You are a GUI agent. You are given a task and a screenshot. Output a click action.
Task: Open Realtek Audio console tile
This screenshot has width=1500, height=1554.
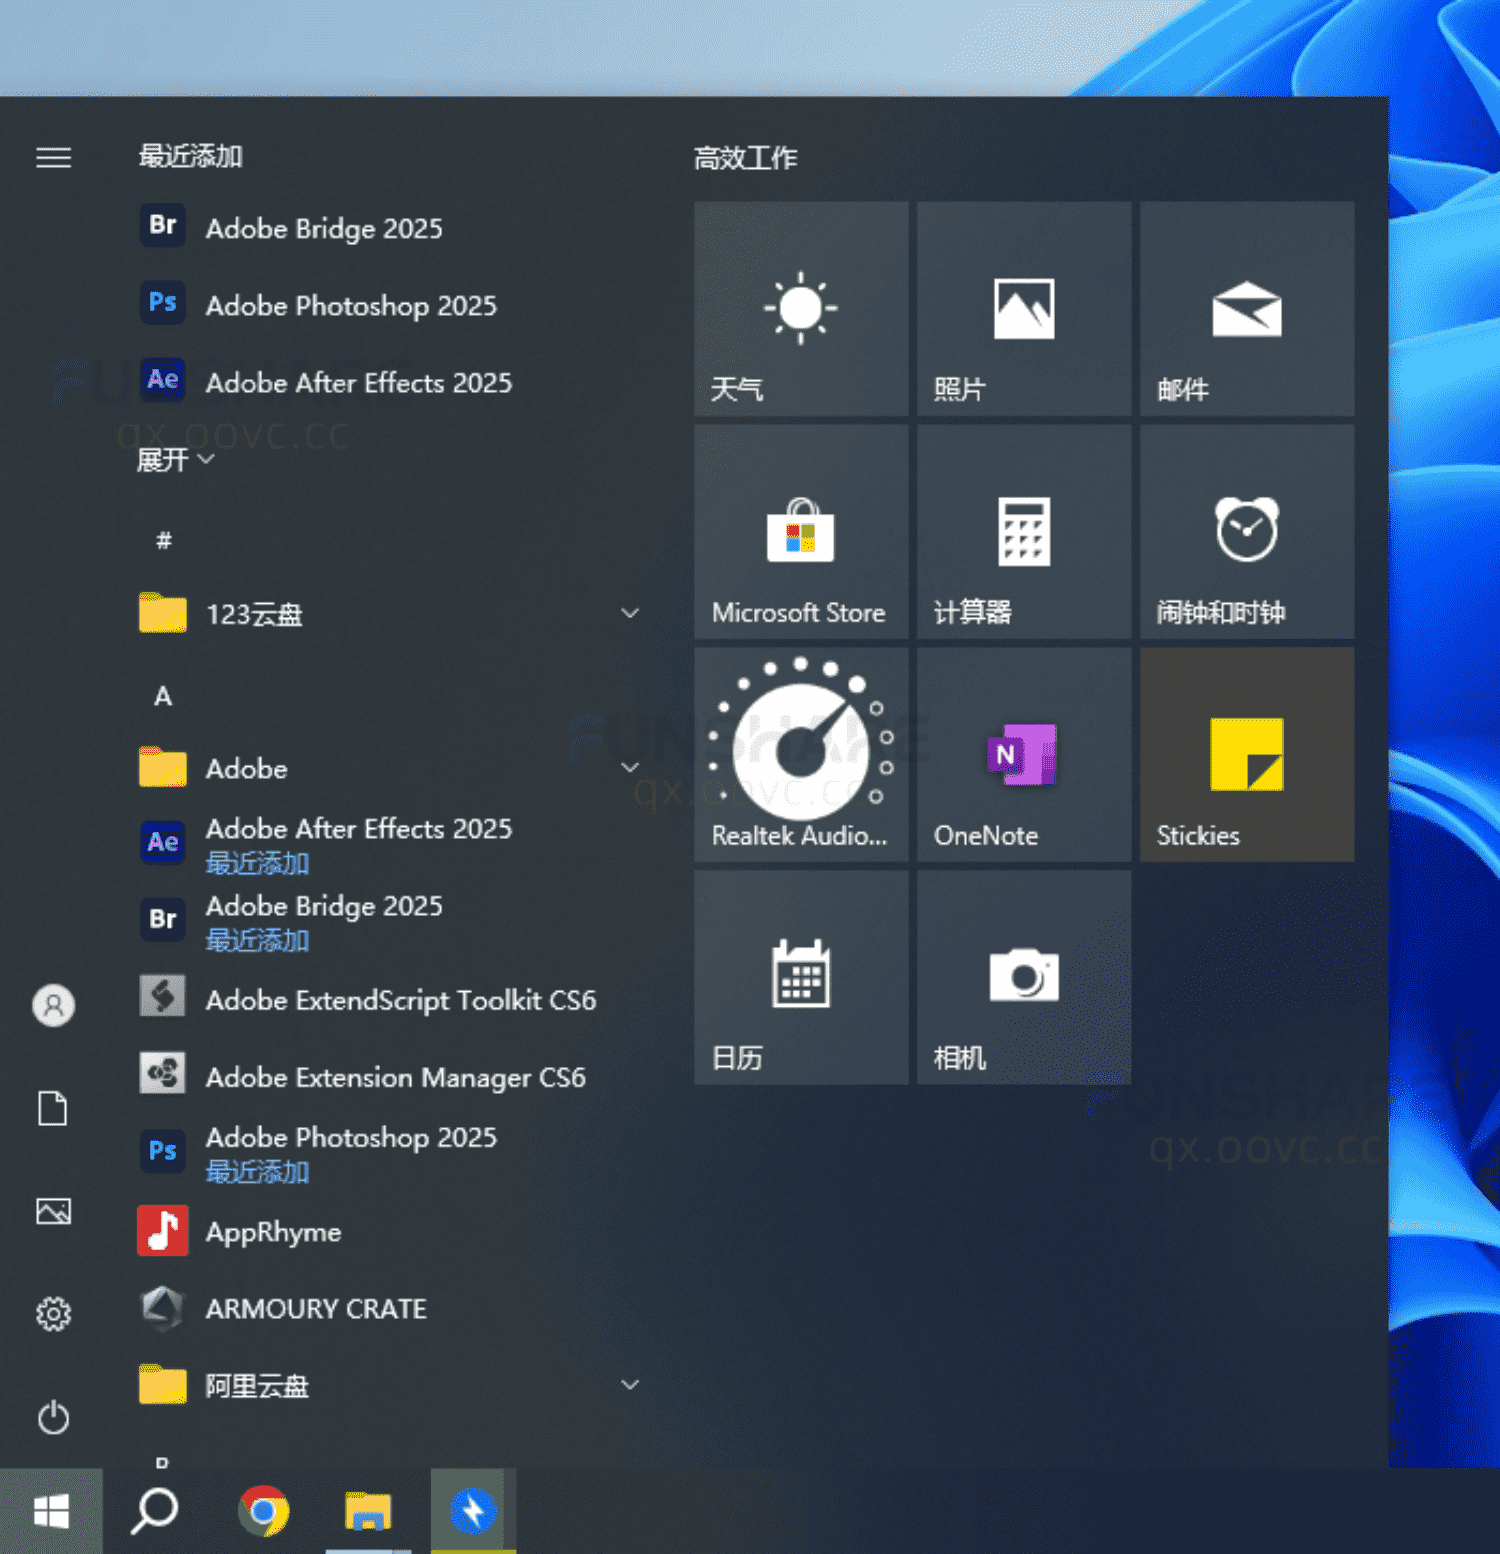[800, 755]
